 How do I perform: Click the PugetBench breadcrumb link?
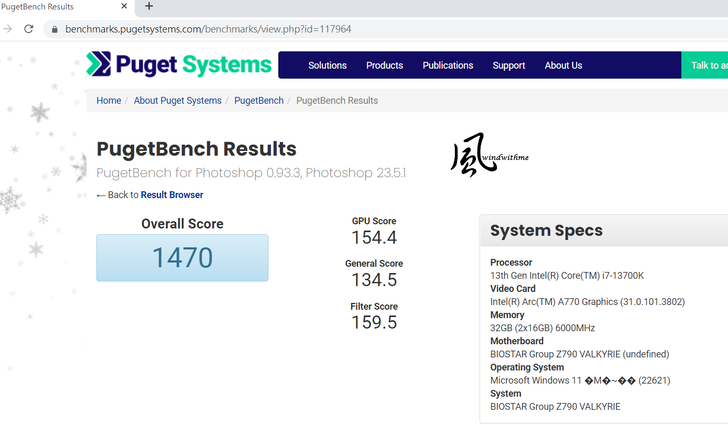(259, 101)
